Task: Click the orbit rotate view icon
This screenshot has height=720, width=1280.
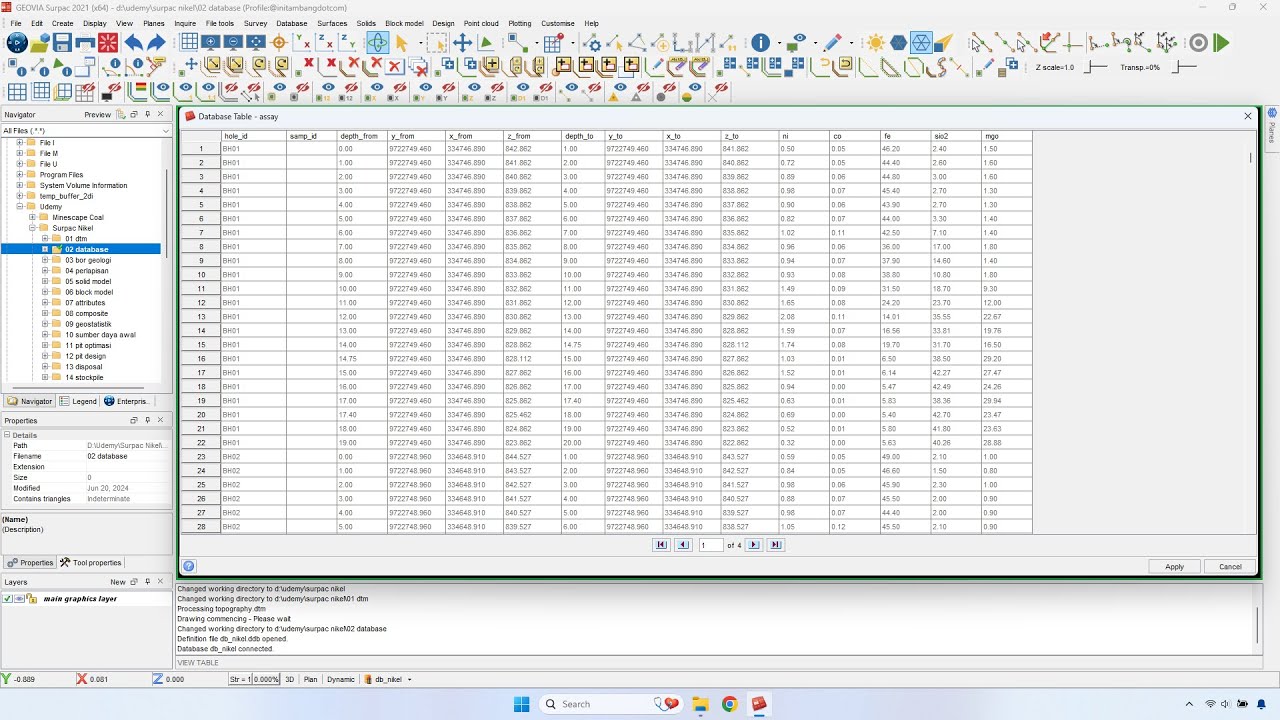Action: (x=377, y=43)
